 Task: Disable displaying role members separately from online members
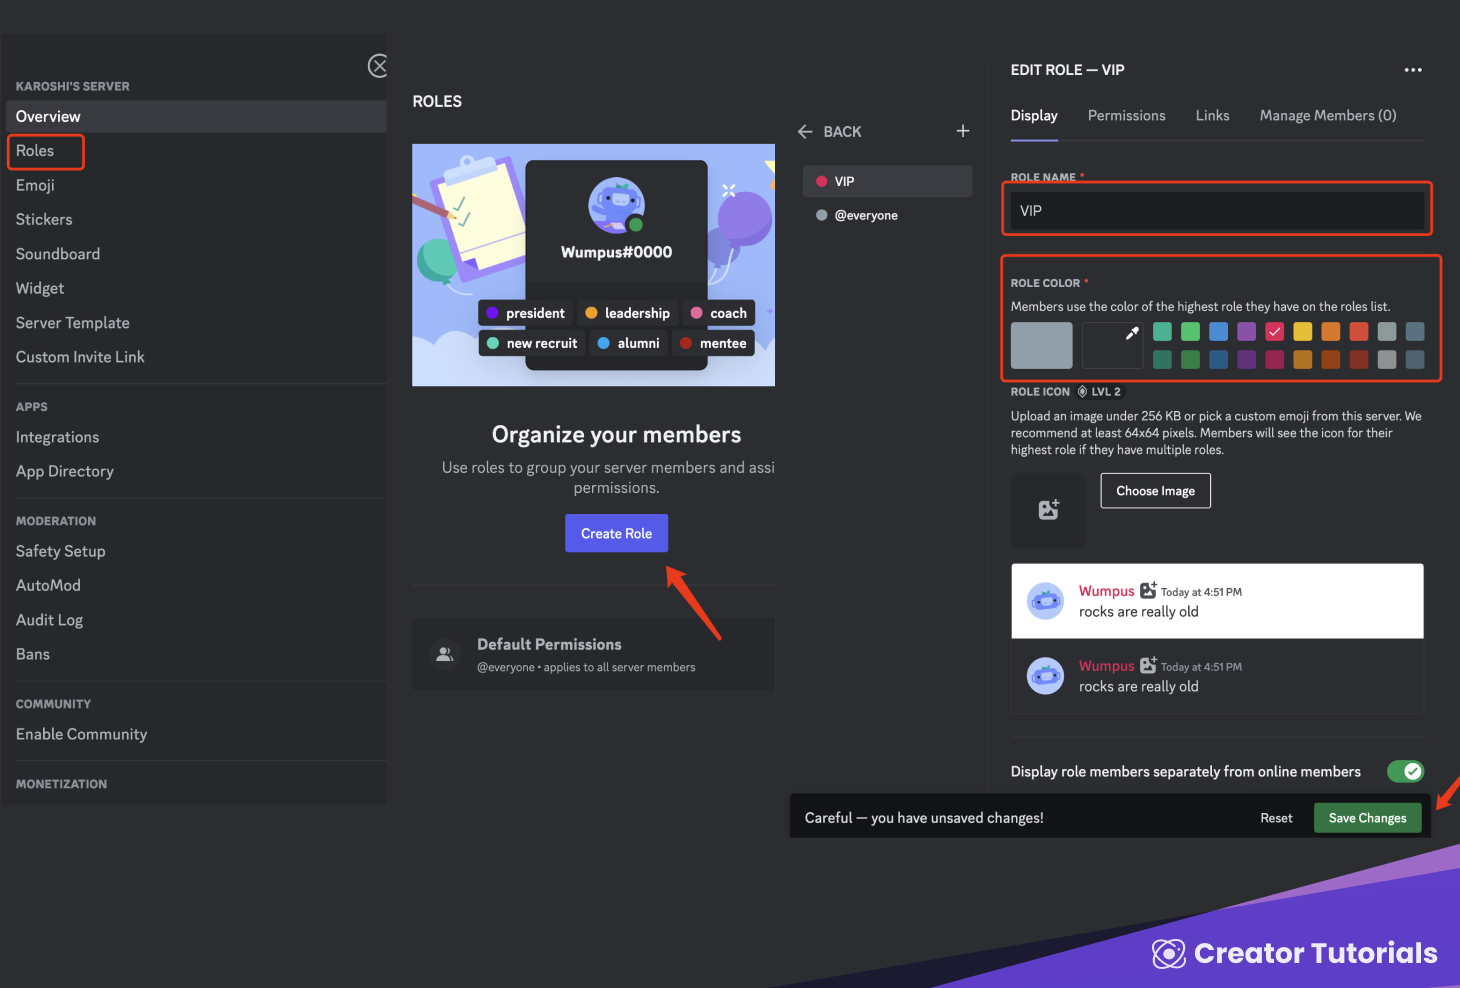[x=1405, y=771]
